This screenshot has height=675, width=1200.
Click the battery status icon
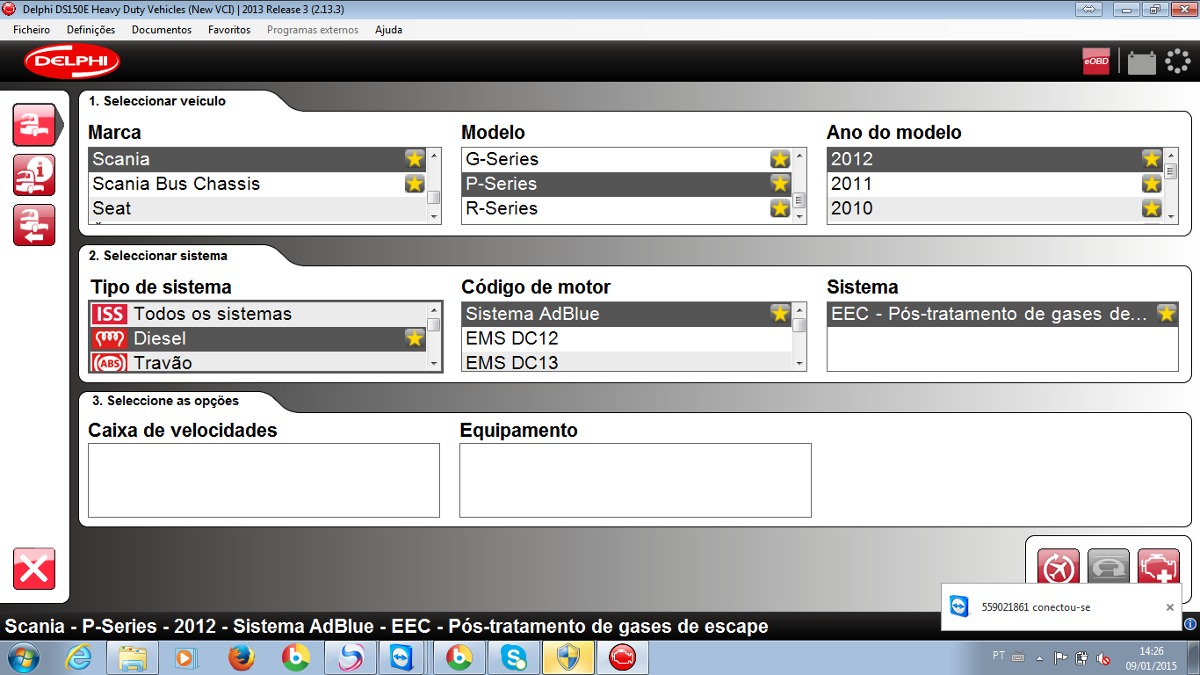(1141, 62)
